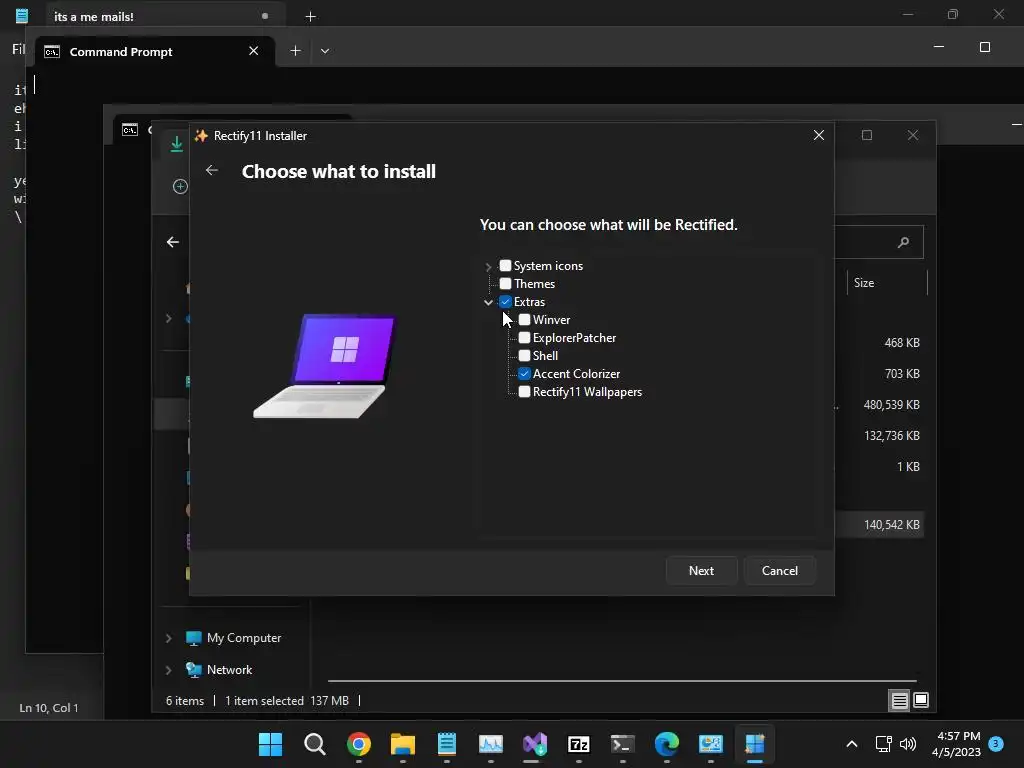Screen dimensions: 1024x768
Task: Open Control Panel from taskbar
Action: point(711,744)
